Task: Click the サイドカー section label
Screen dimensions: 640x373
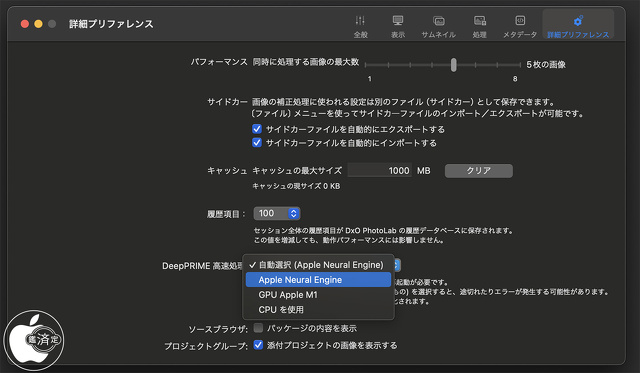Action: coord(227,102)
